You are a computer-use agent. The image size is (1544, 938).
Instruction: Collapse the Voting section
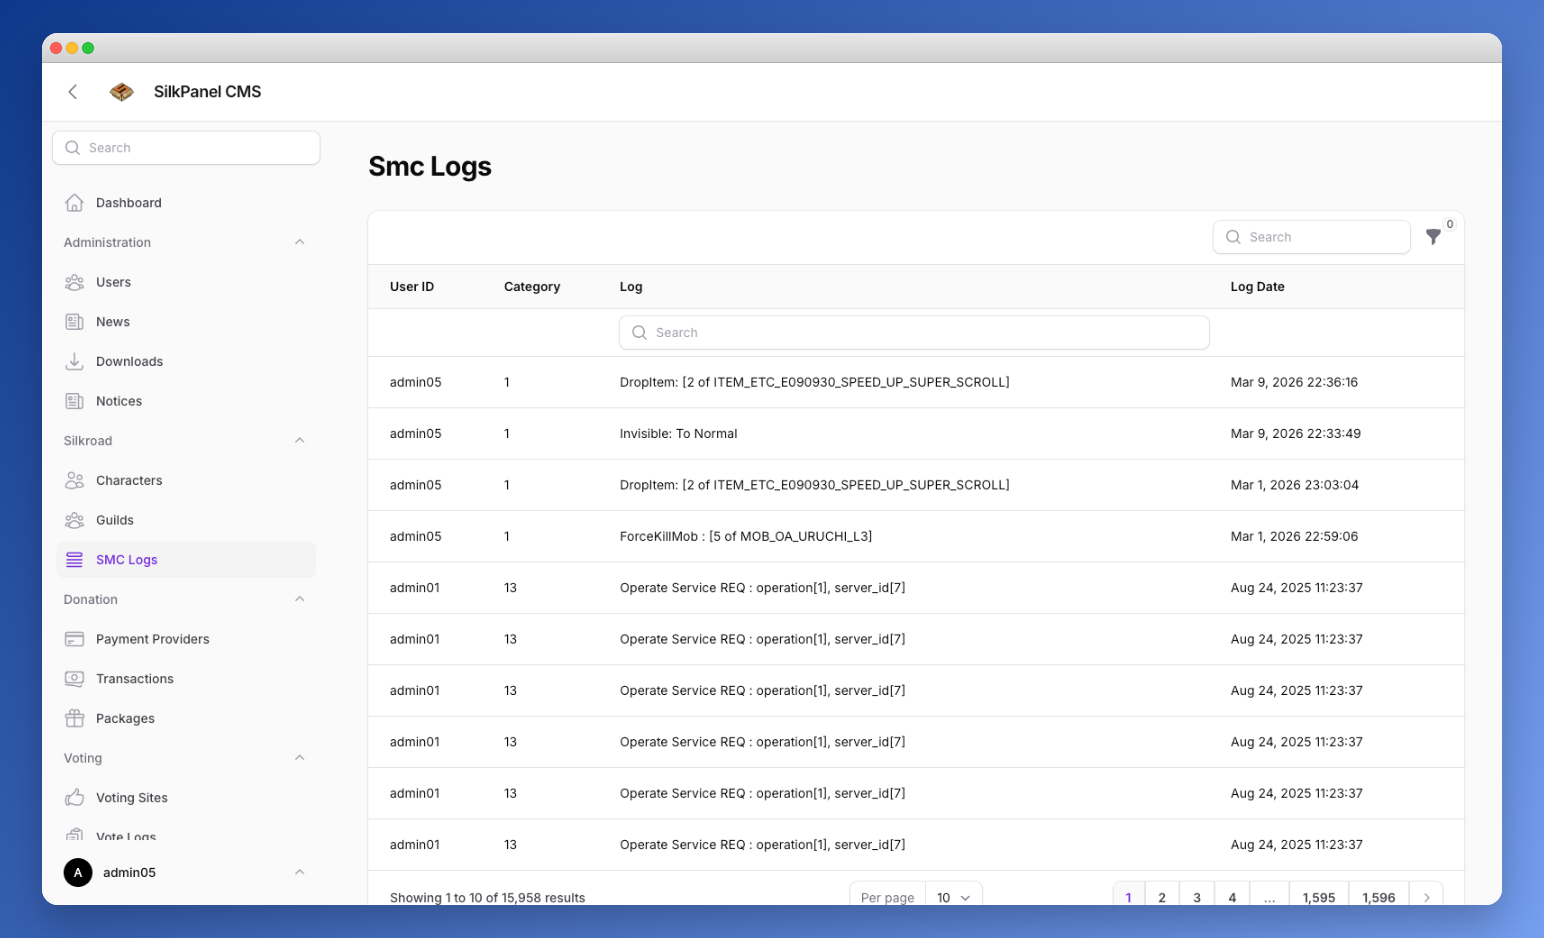coord(300,758)
